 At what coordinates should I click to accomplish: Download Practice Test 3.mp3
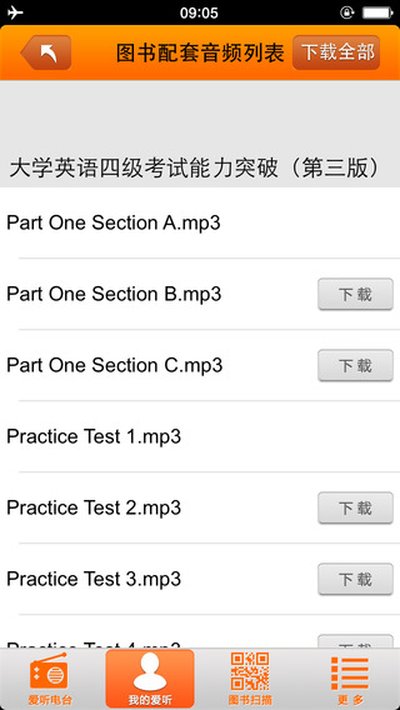[x=355, y=579]
